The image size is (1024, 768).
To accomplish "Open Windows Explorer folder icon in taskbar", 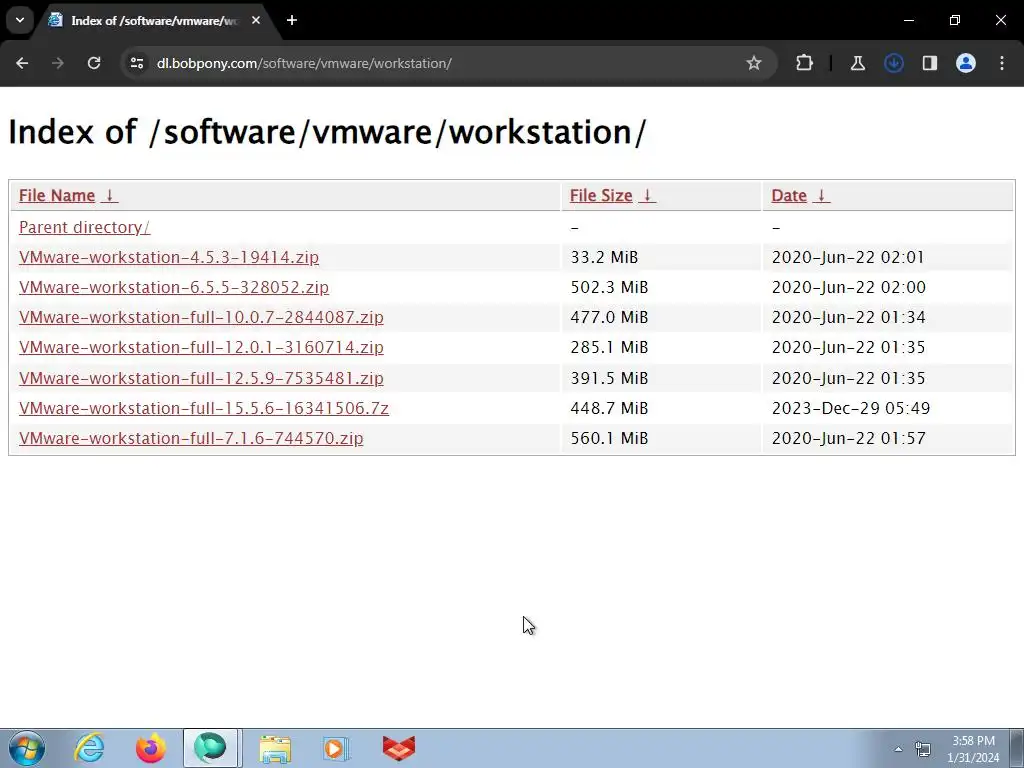I will pos(275,748).
